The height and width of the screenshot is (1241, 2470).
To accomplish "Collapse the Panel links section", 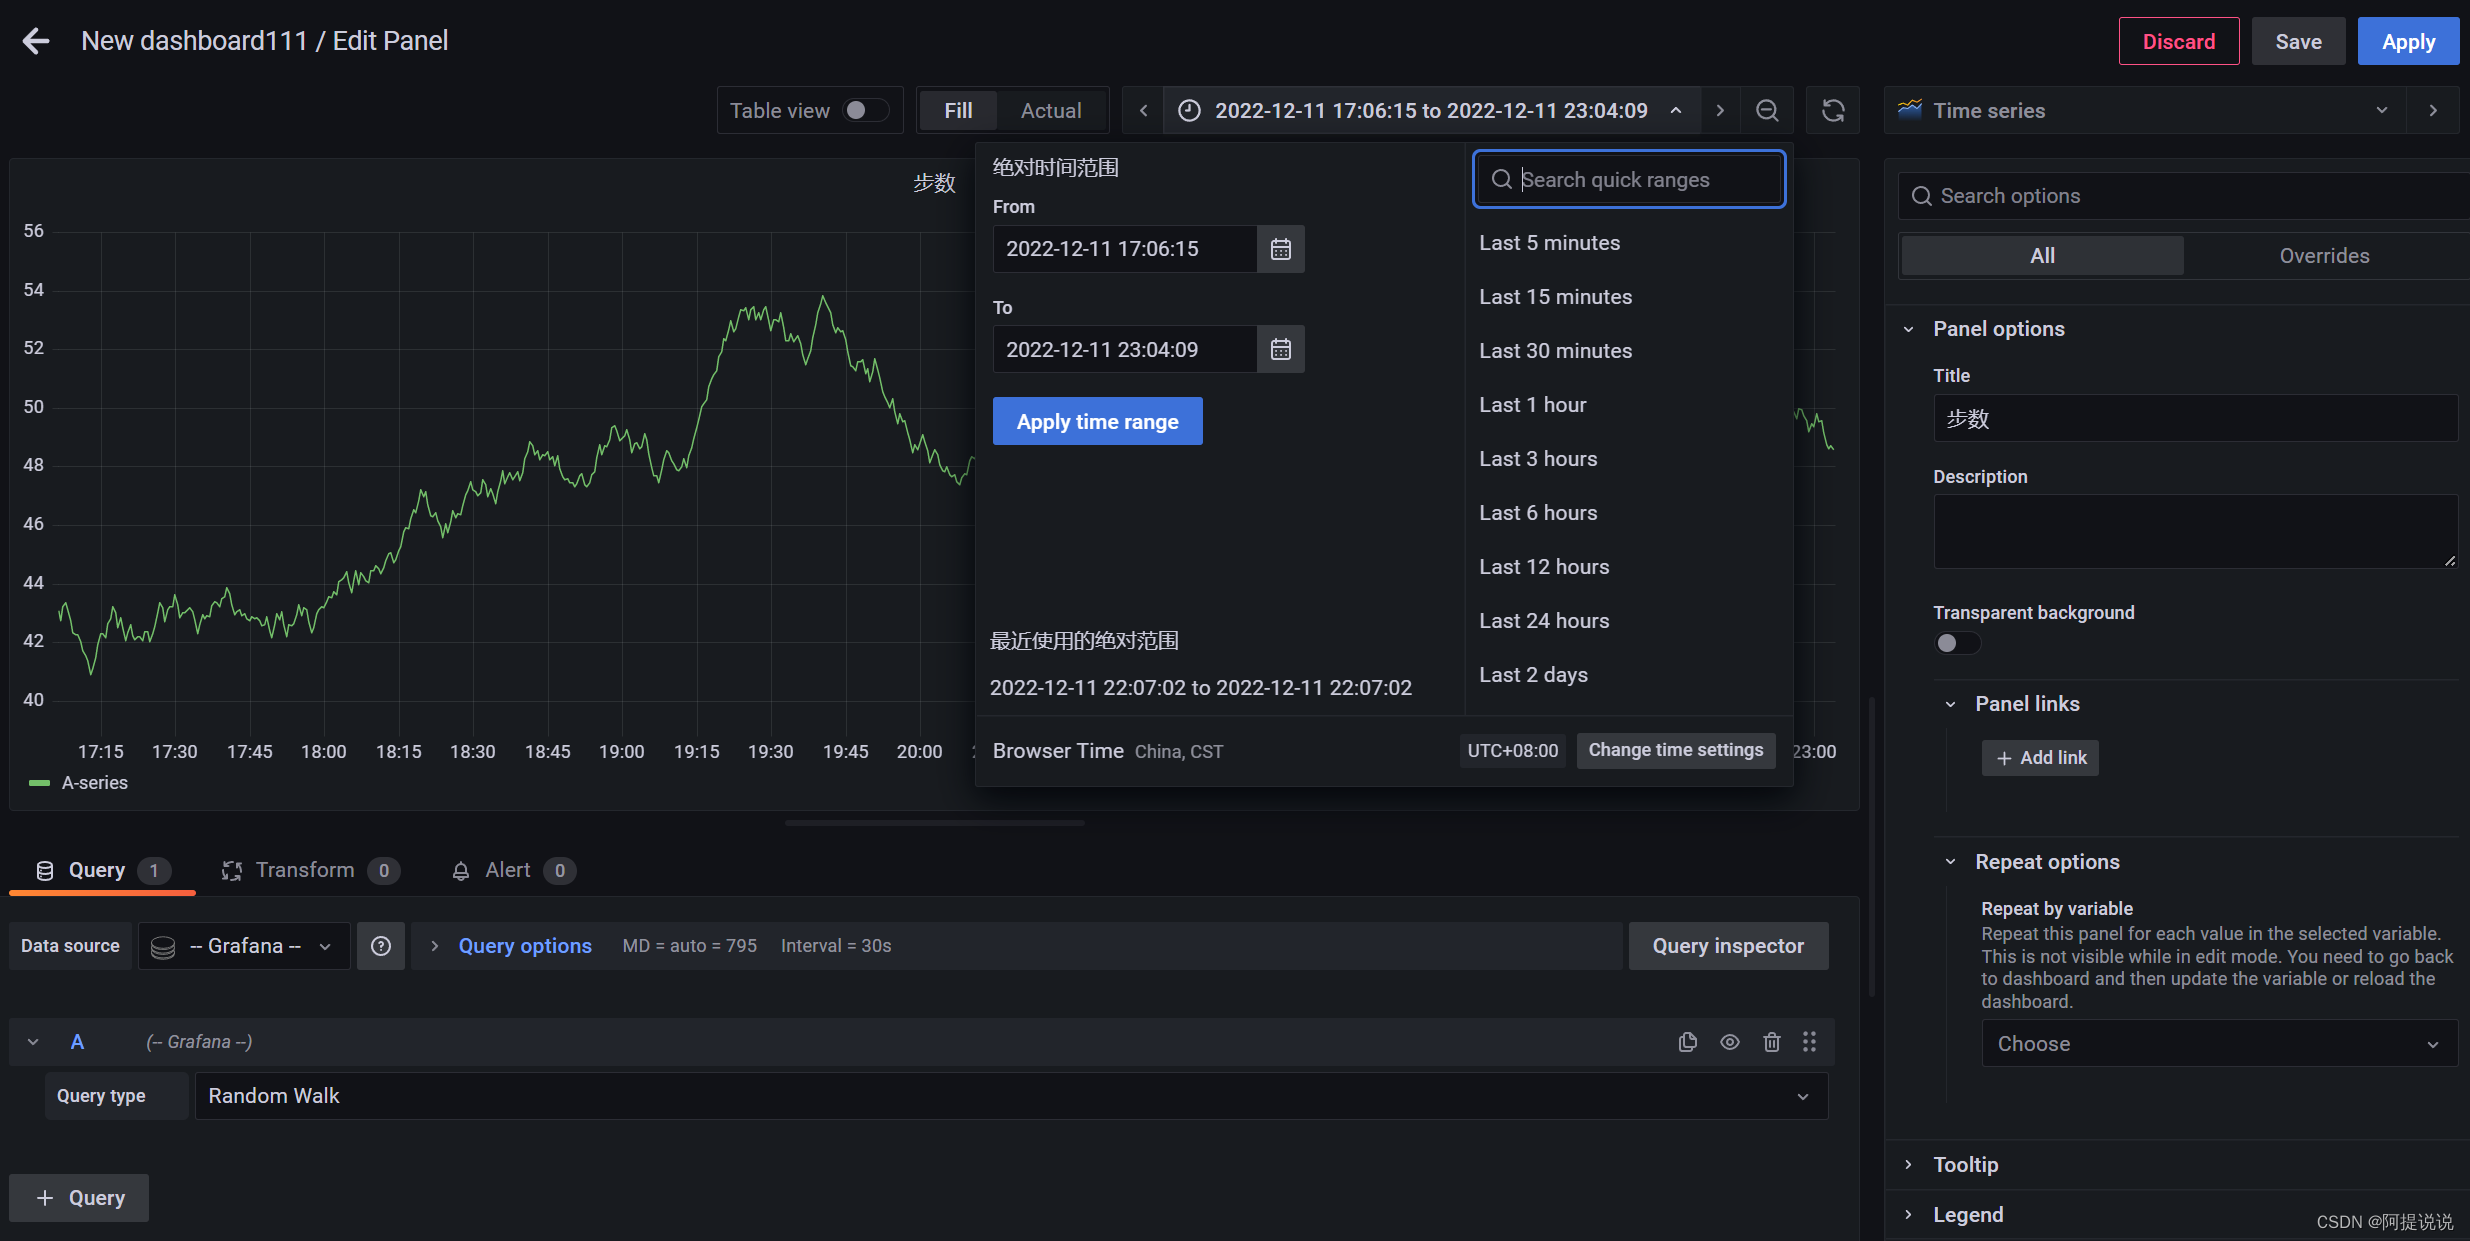I will pos(1950,704).
